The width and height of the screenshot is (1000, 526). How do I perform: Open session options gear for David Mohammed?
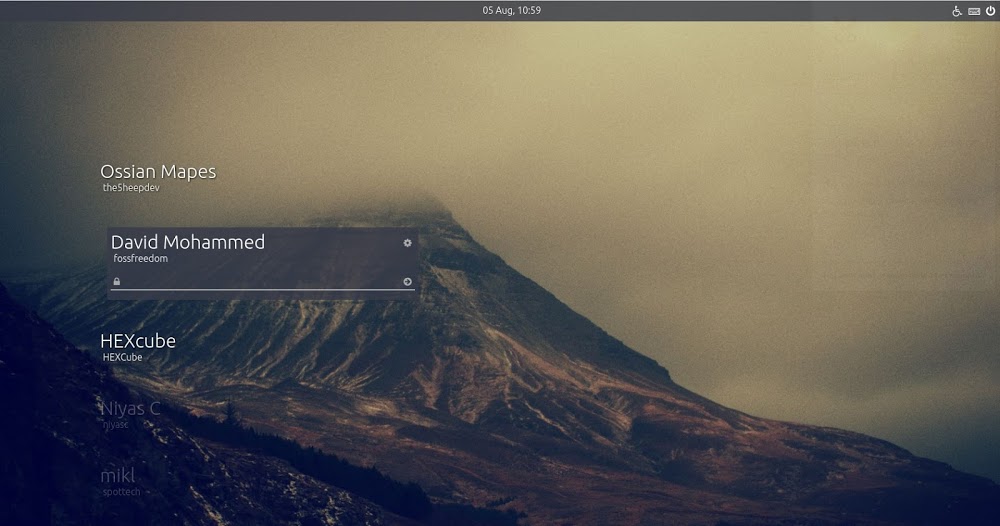tap(407, 243)
